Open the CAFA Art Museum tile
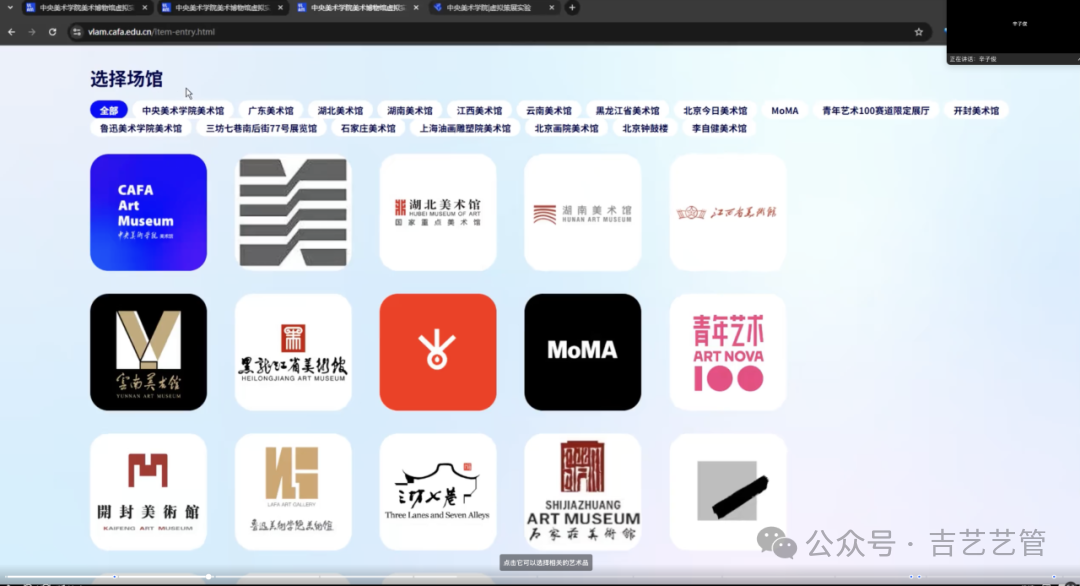The width and height of the screenshot is (1080, 586). point(148,212)
